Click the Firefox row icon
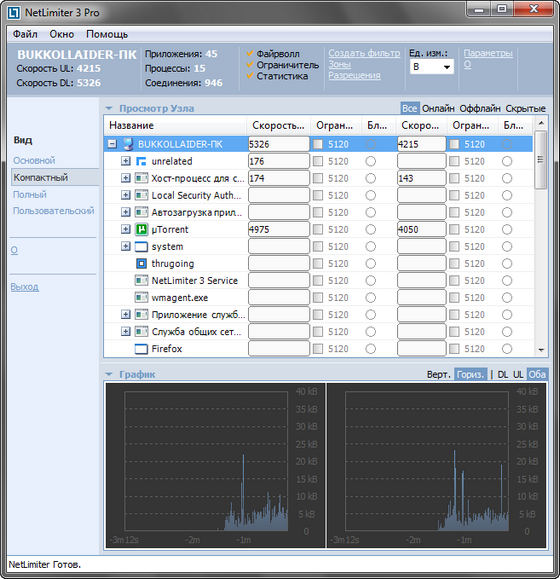 [141, 349]
